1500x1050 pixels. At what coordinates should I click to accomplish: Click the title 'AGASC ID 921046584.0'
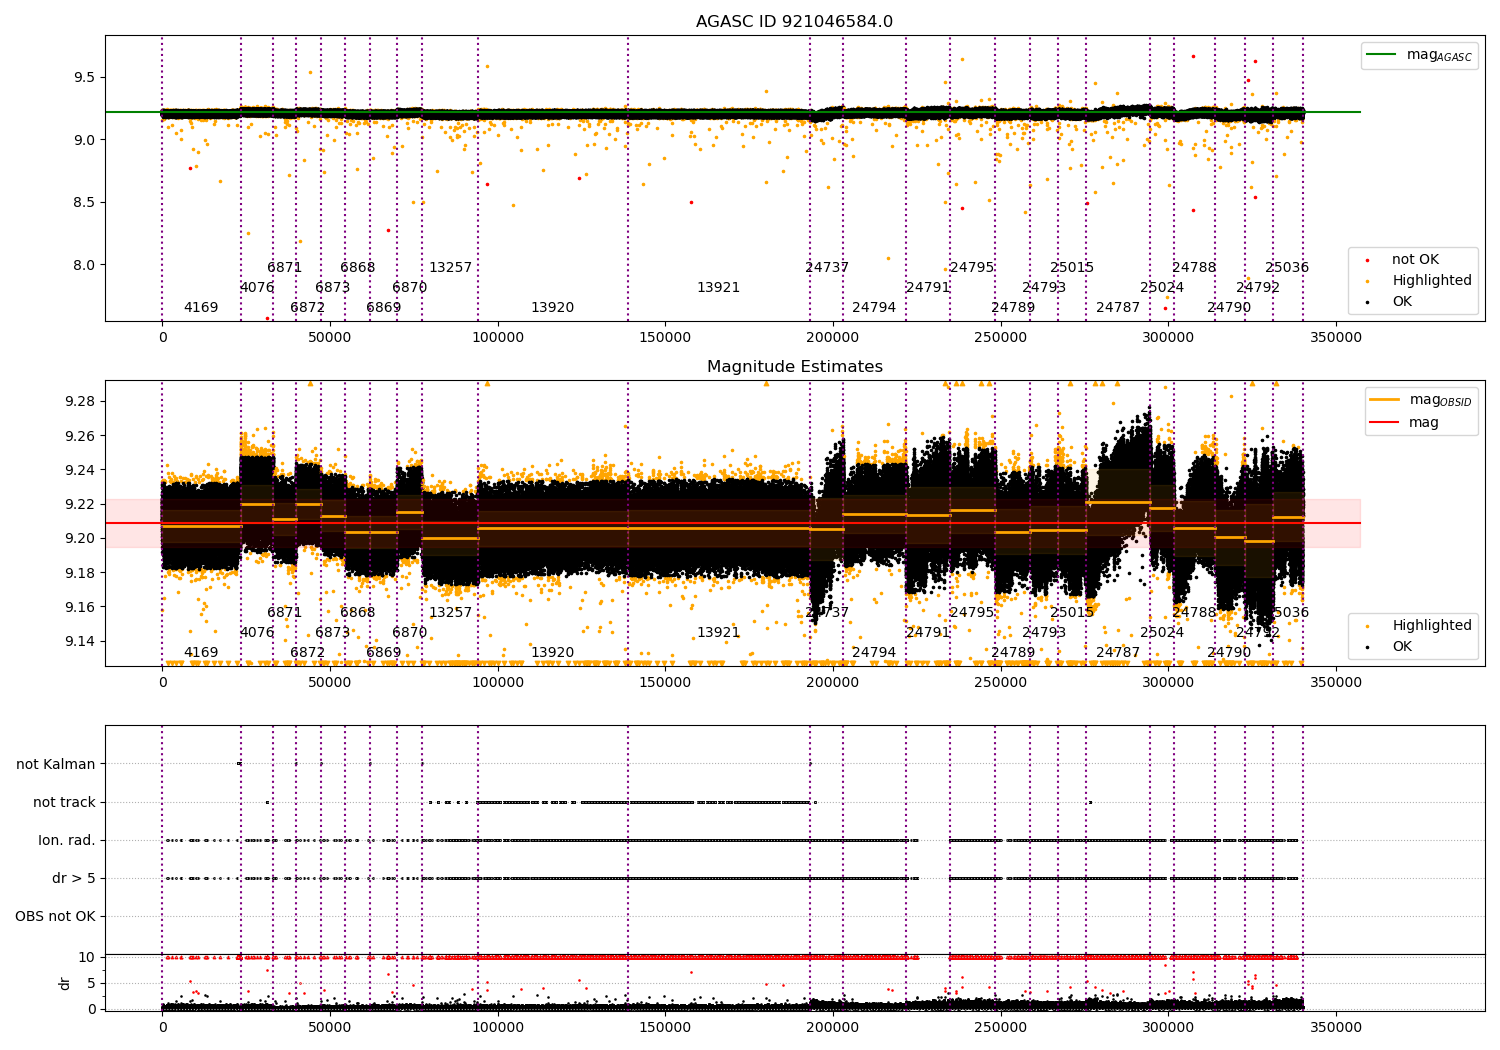tap(794, 22)
